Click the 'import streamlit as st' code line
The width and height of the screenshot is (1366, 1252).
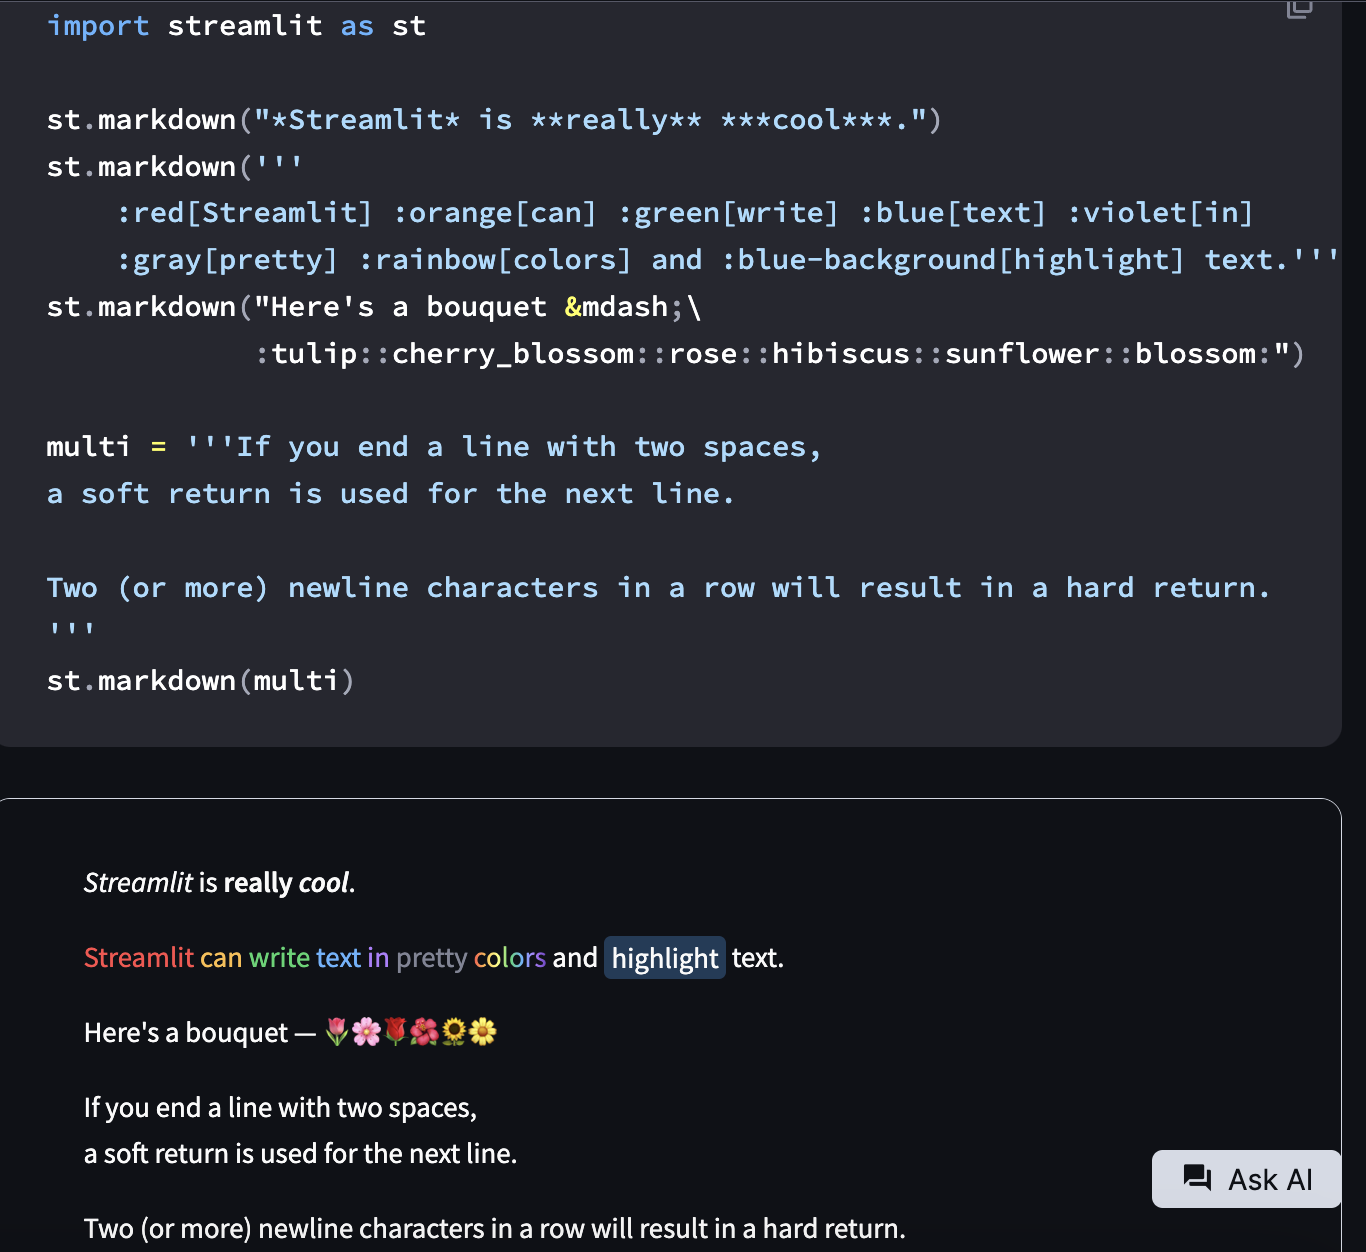[x=236, y=26]
